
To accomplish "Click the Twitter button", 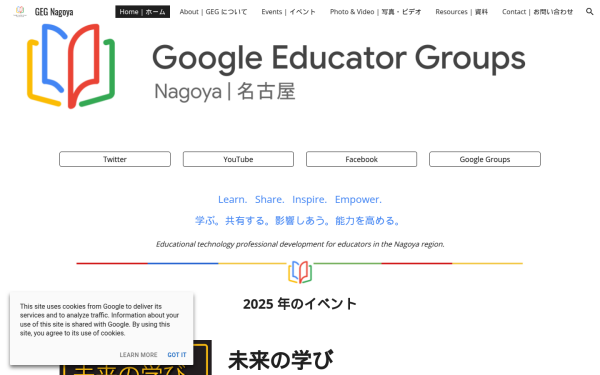I will [x=115, y=159].
